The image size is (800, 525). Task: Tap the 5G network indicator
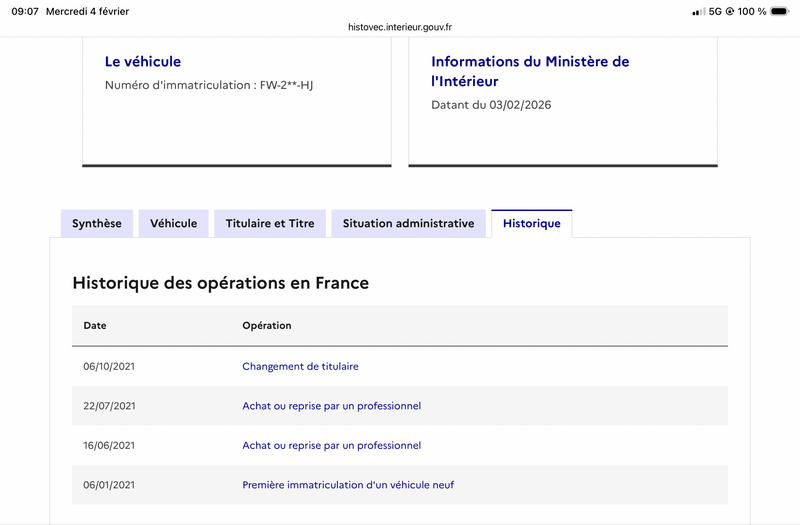tap(715, 12)
